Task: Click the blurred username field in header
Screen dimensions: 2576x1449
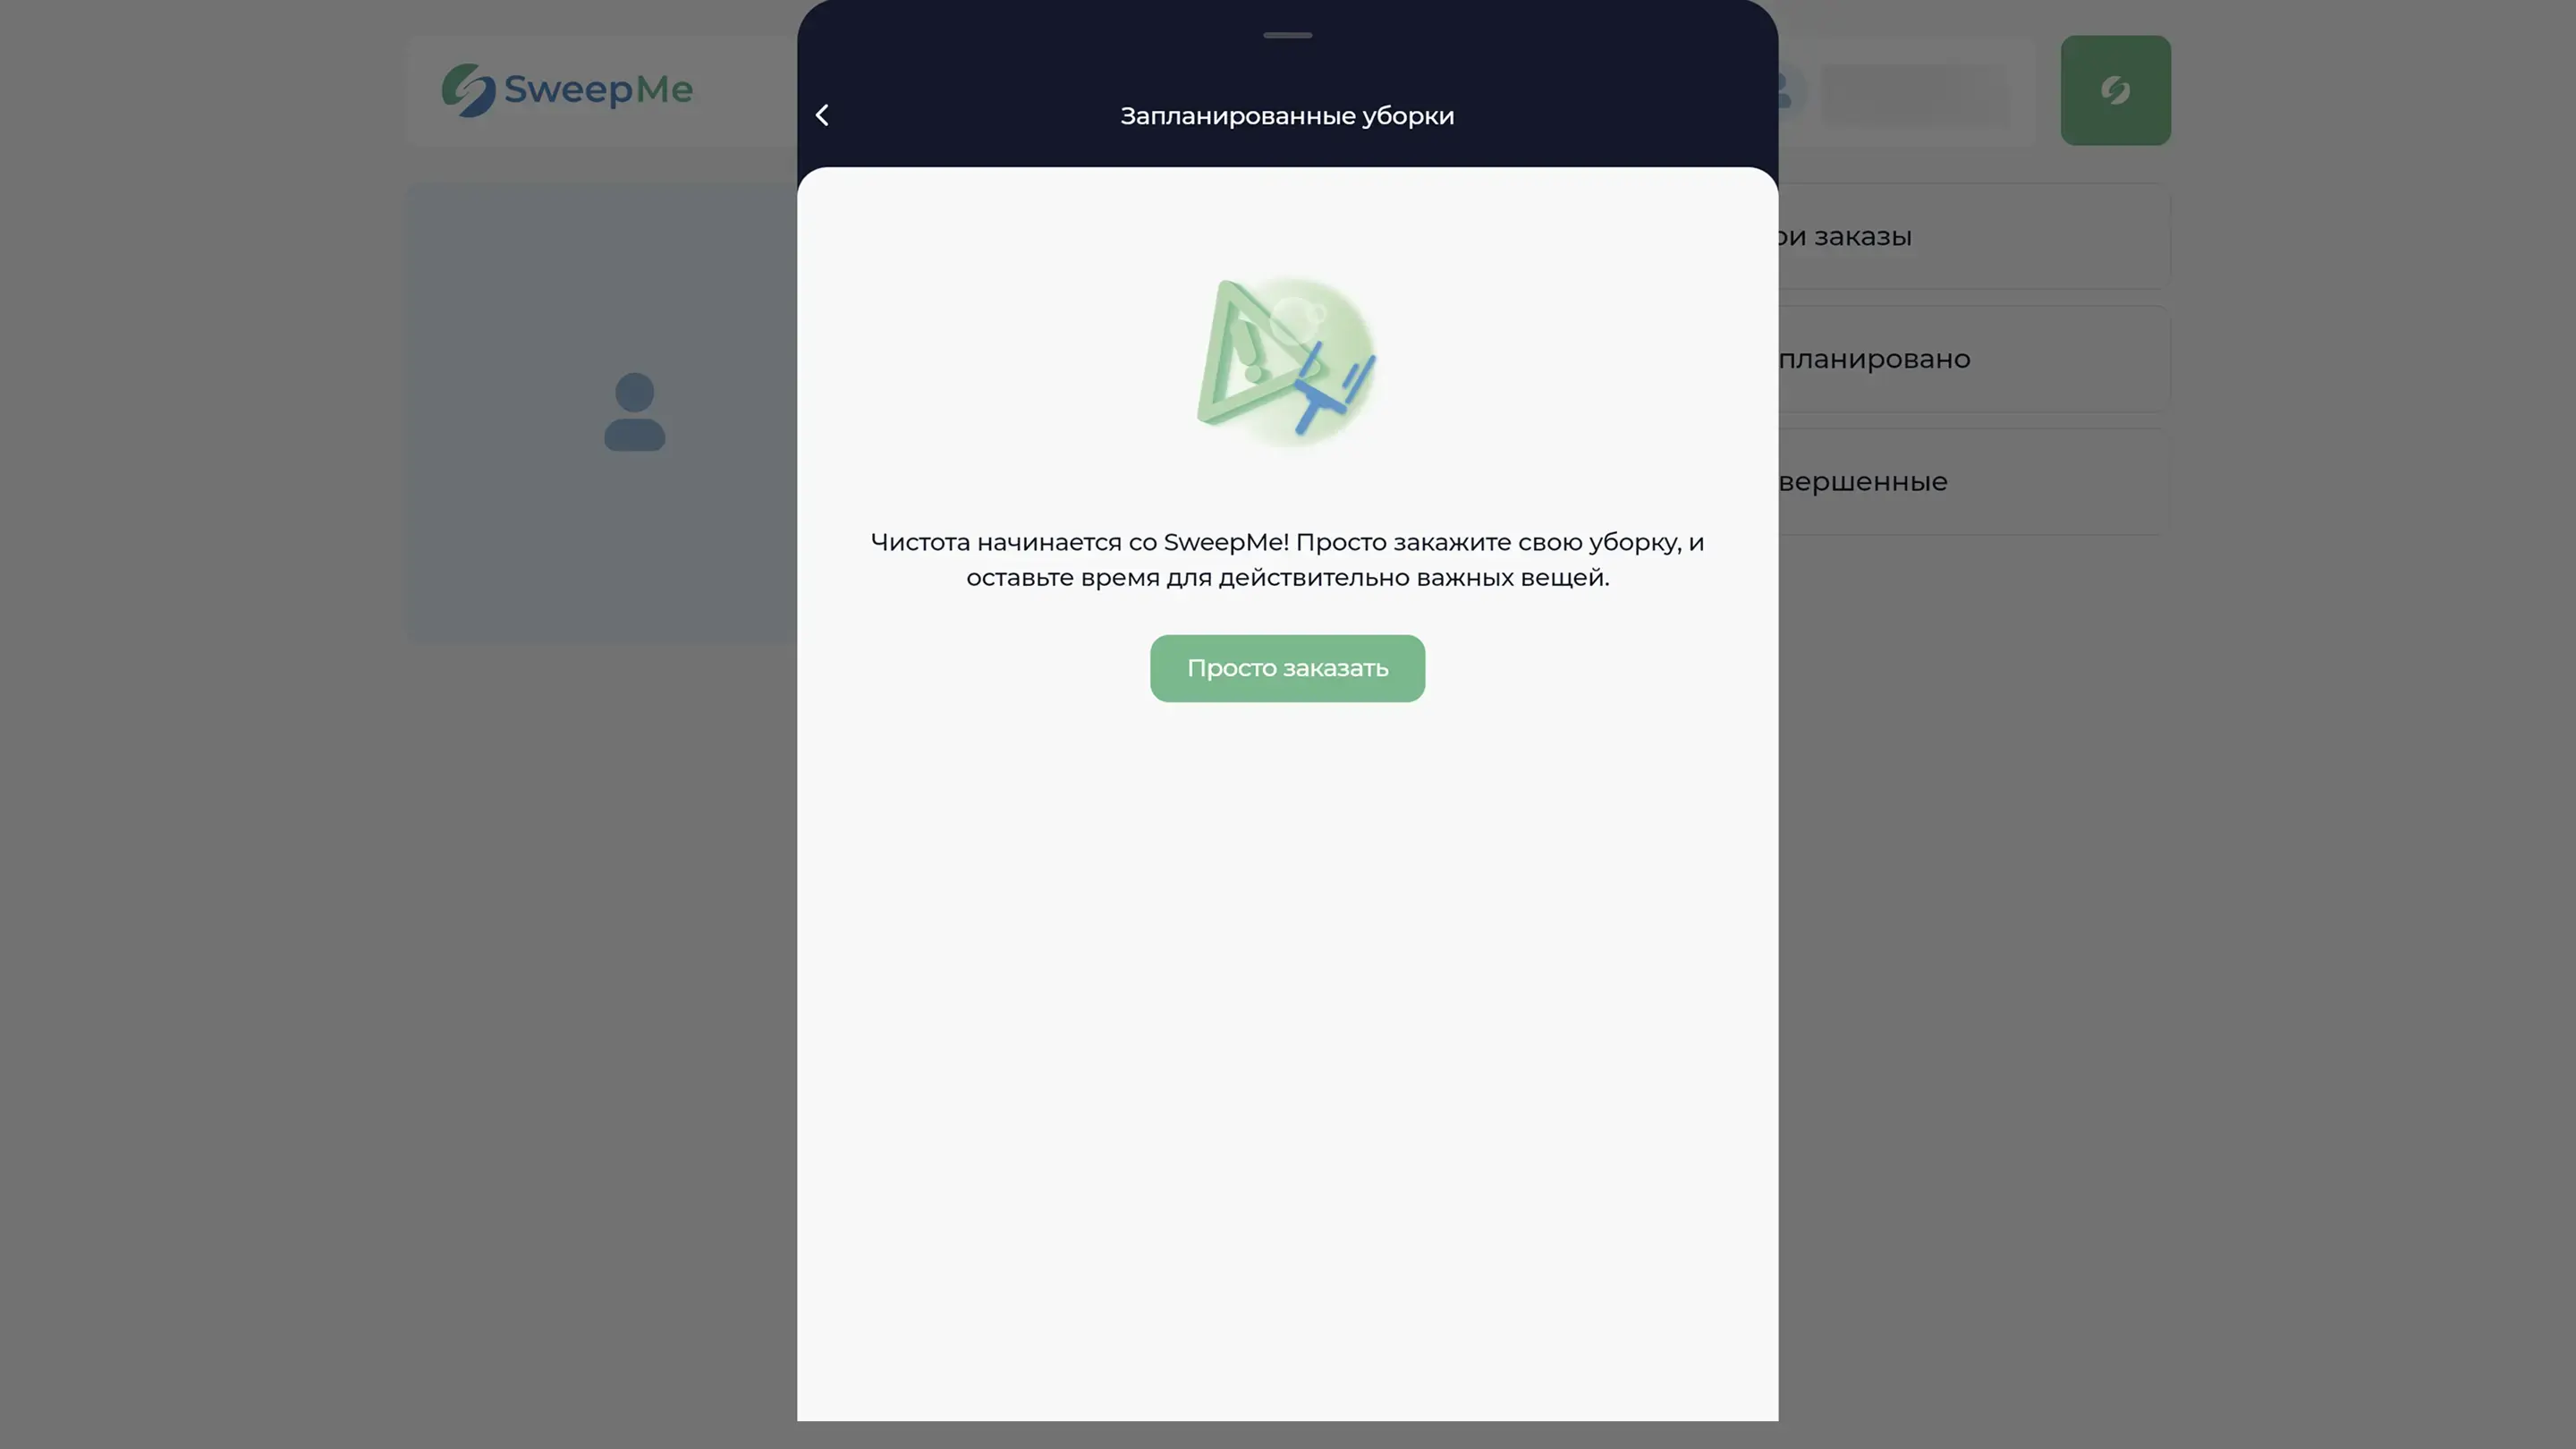Action: point(1915,94)
